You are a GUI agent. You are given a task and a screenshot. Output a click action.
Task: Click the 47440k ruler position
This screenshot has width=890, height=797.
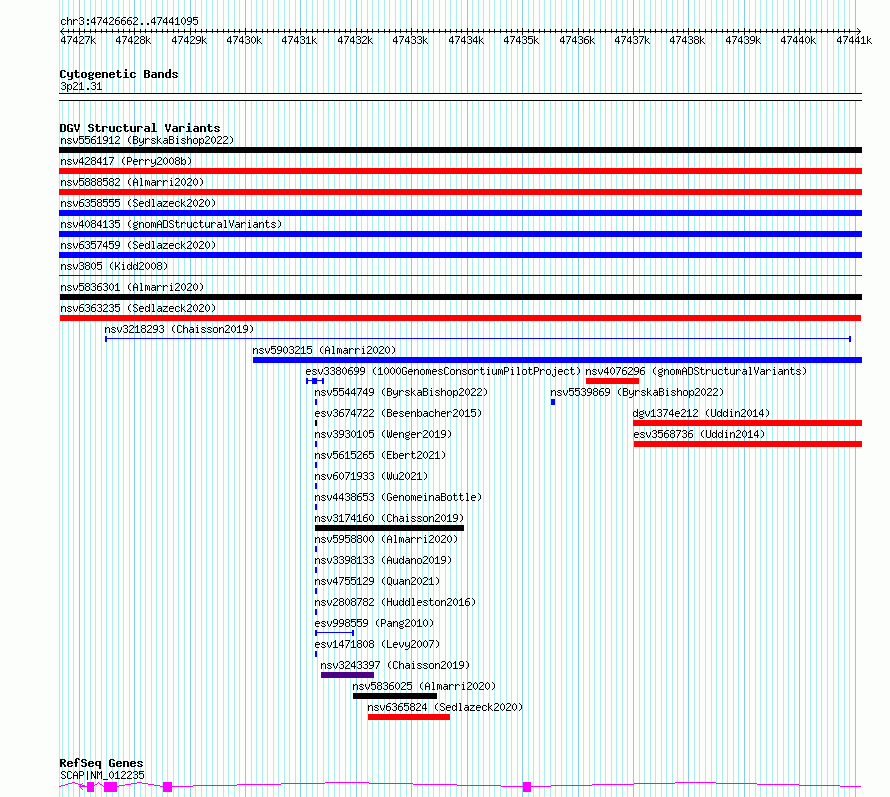tap(798, 40)
